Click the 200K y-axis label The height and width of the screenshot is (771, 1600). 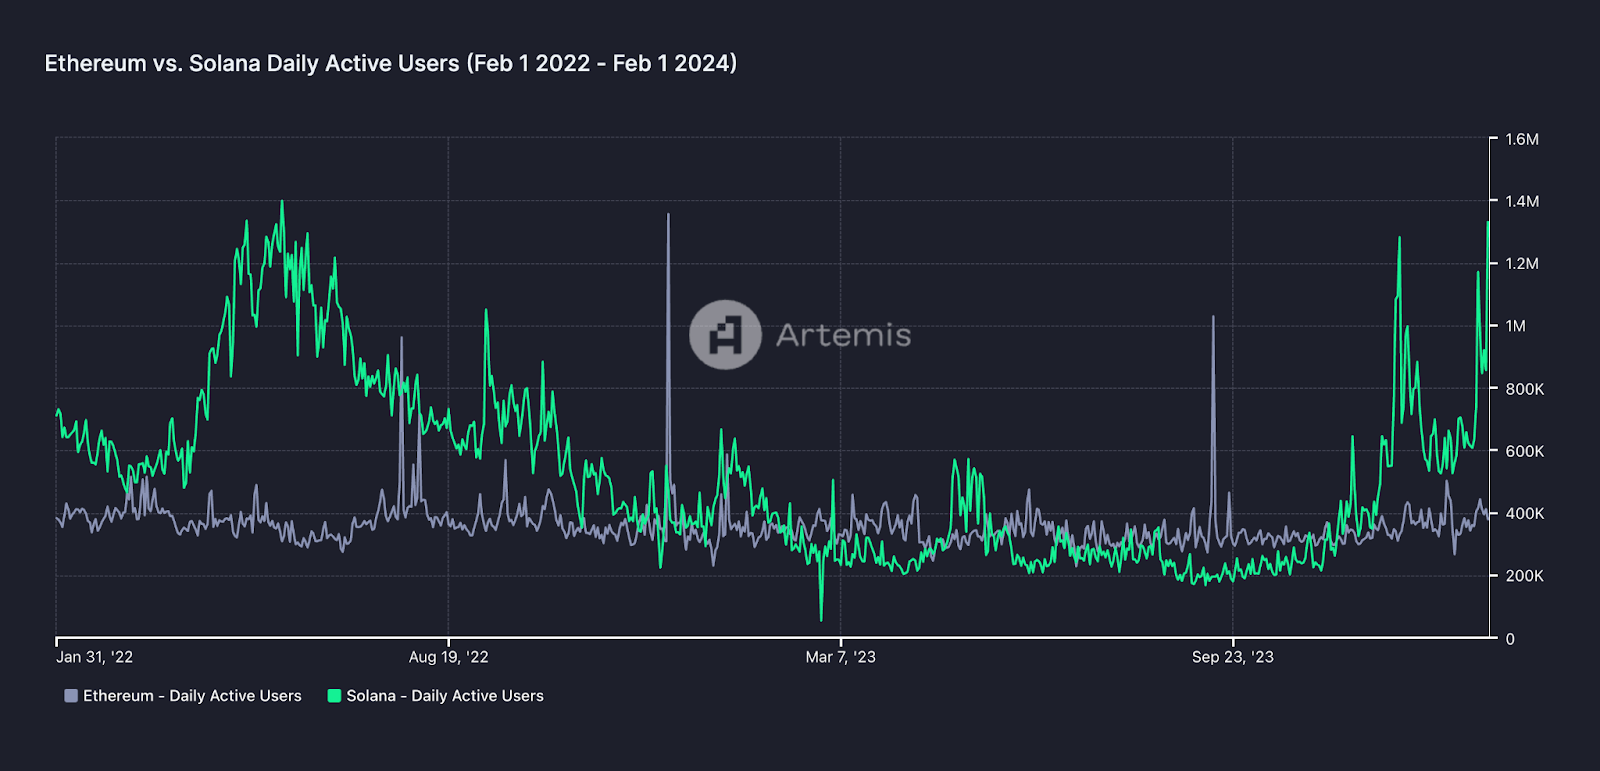(1524, 576)
